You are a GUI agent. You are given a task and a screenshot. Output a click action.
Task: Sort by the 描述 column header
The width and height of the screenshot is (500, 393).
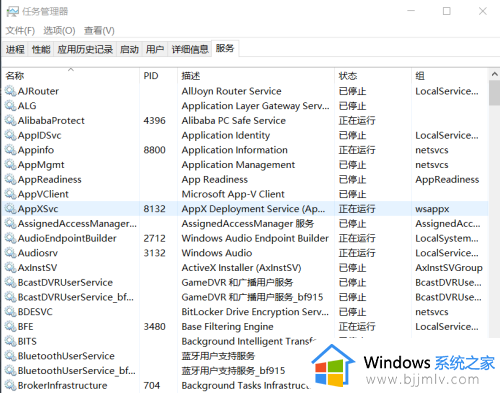tap(256, 76)
